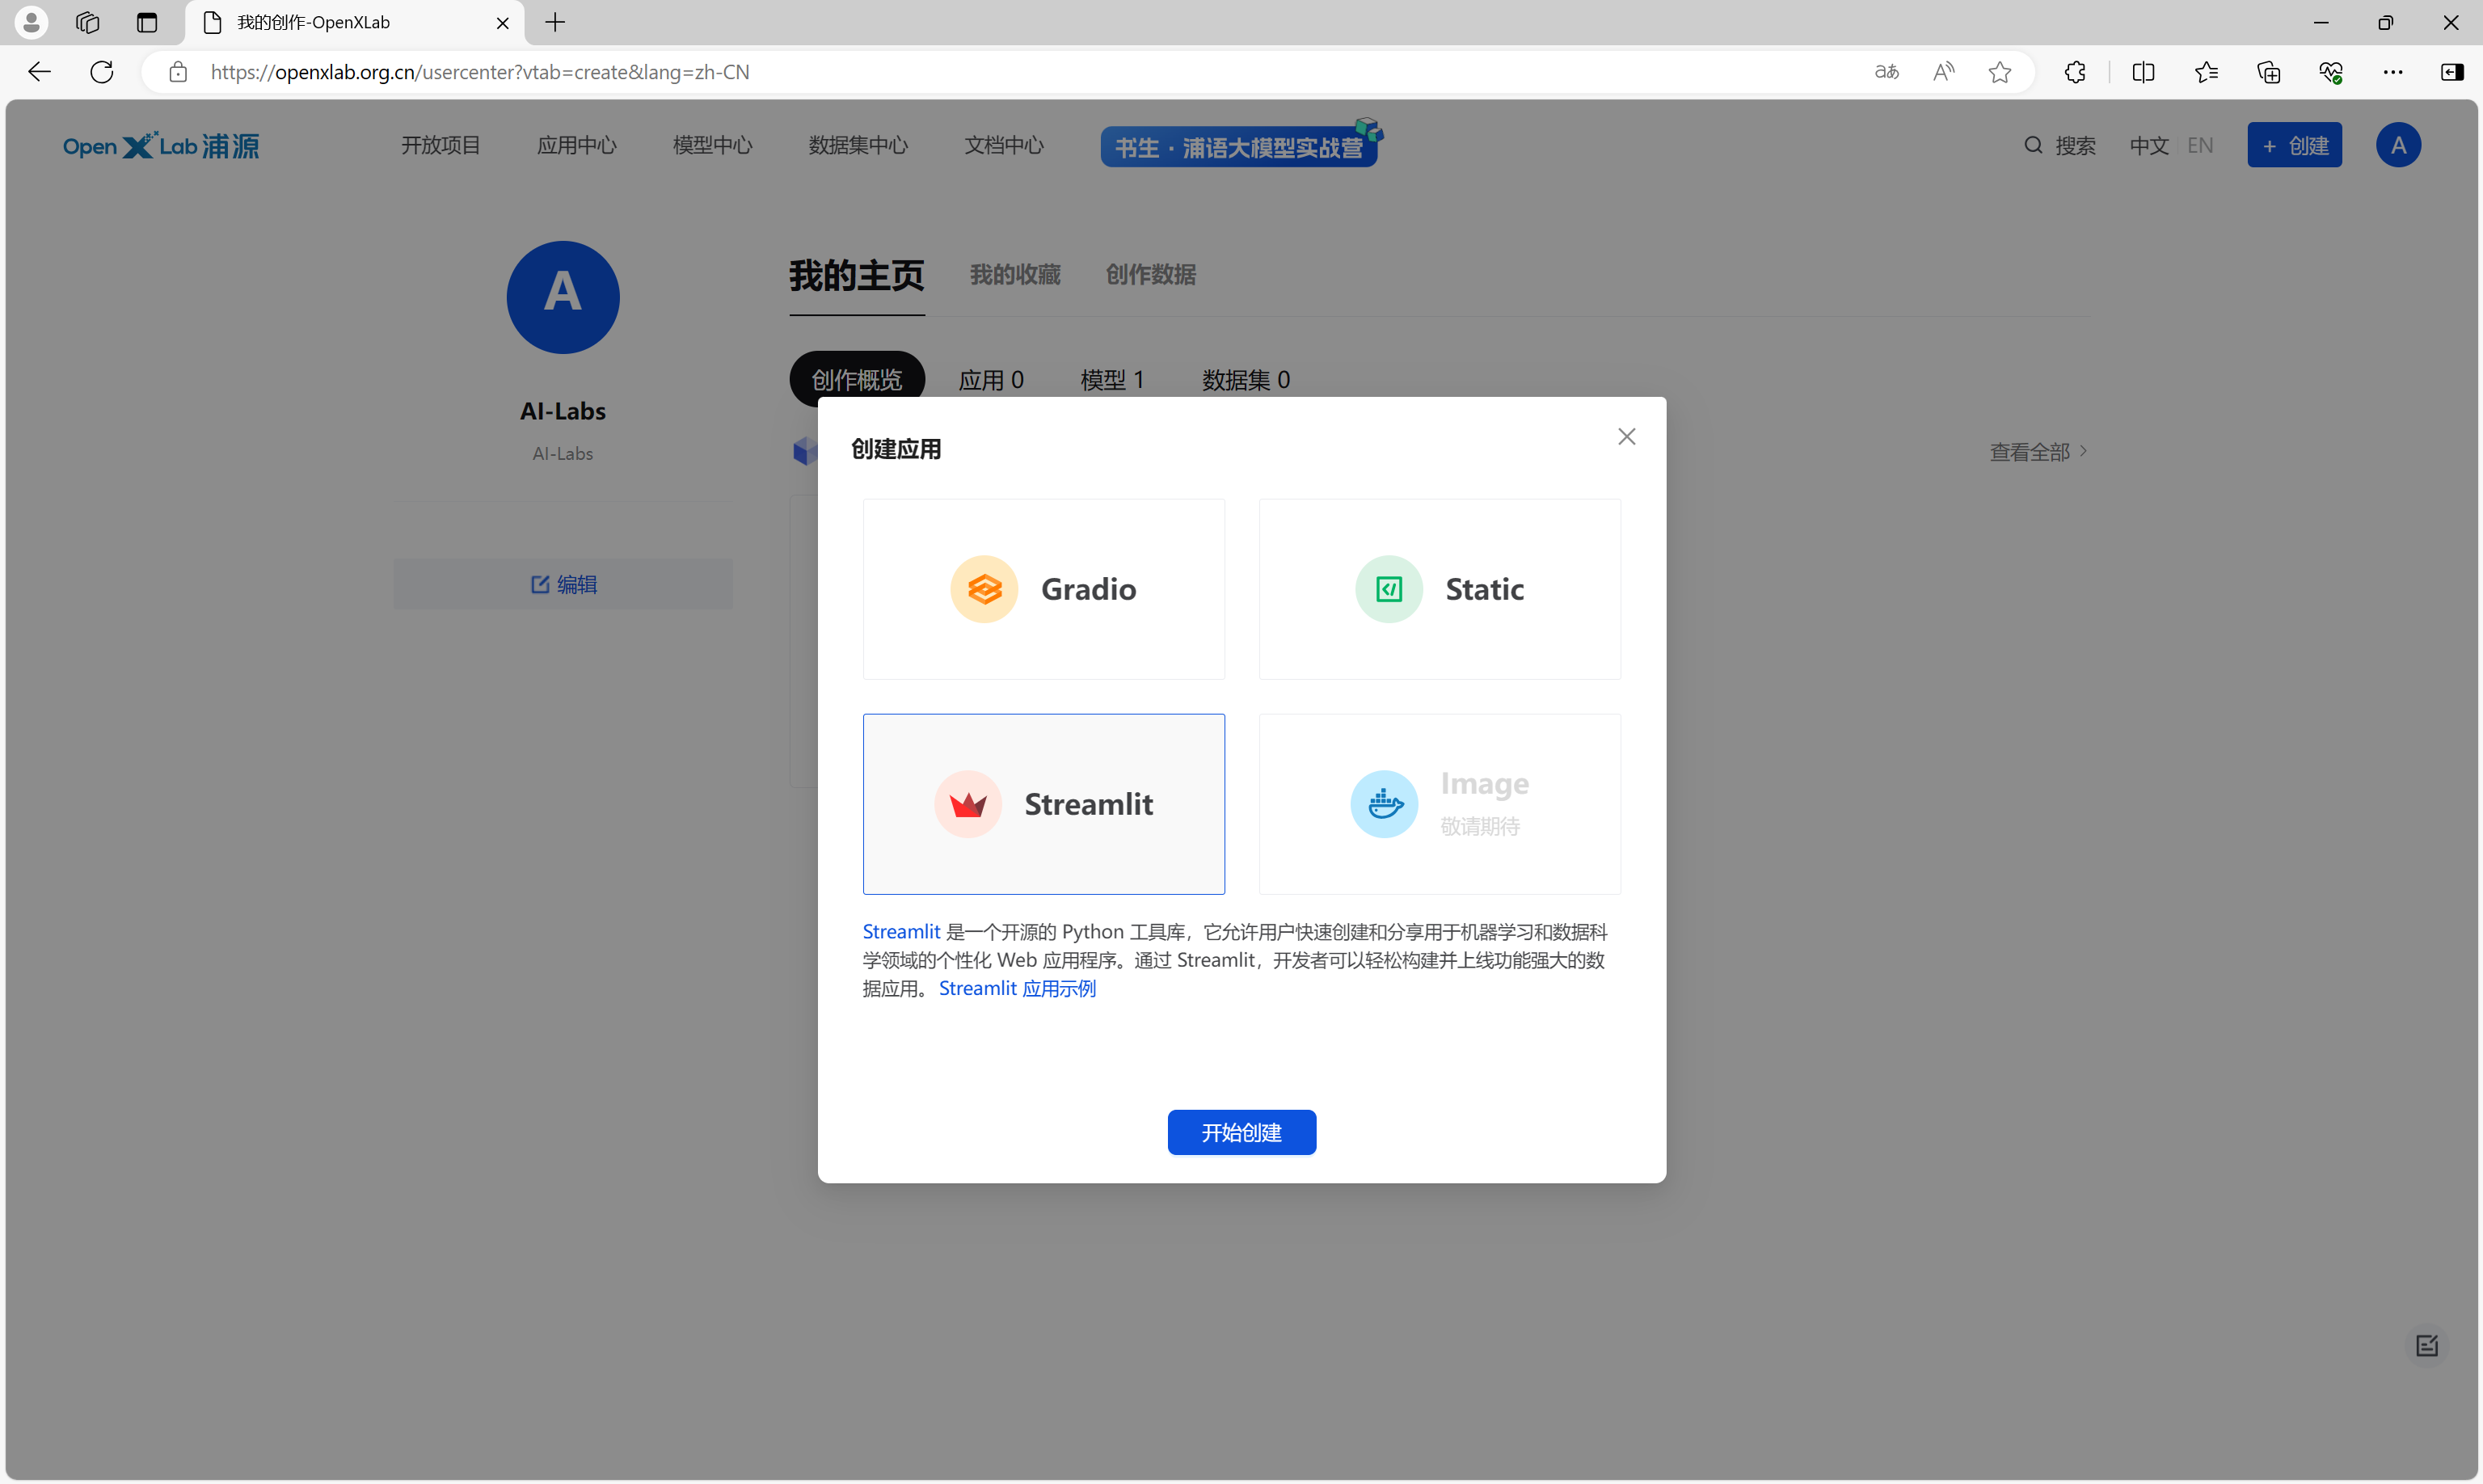The height and width of the screenshot is (1484, 2483).
Task: Click the Static green code icon
Action: 1389,589
